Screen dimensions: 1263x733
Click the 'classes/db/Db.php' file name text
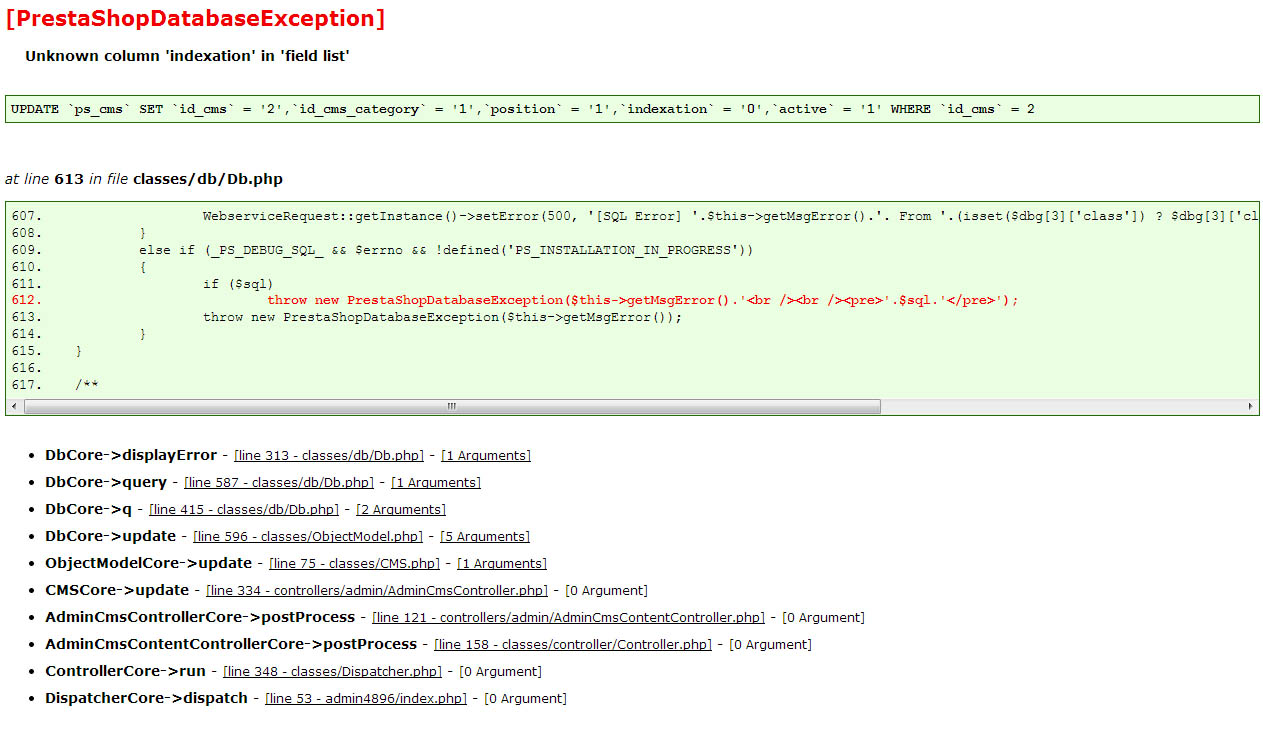point(208,179)
